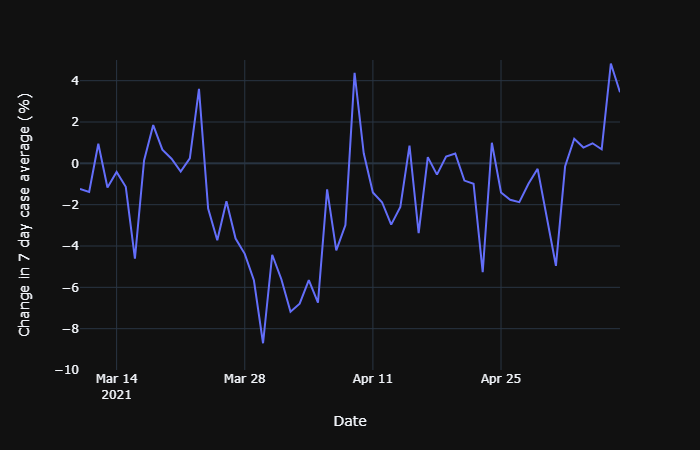Click the 'Change in 7 day case average (%)' axis title

25,215
